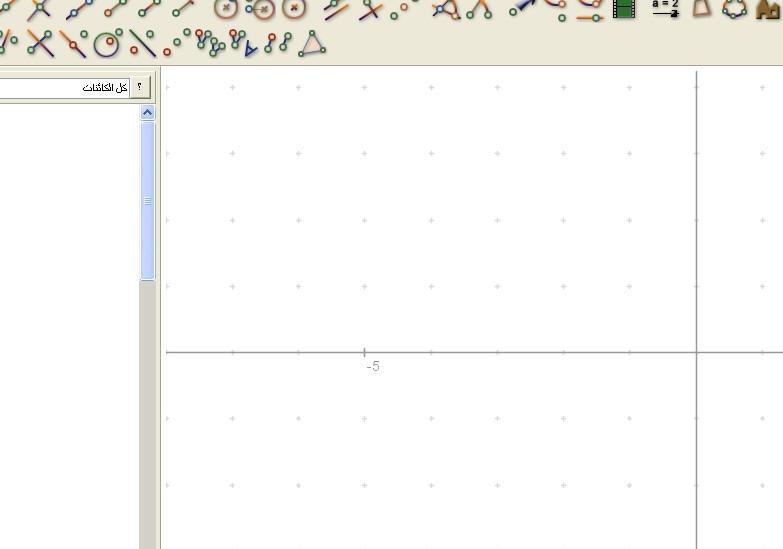Click the -5 label on the horizontal axis
Viewport: 783px width, 549px height.
(373, 366)
